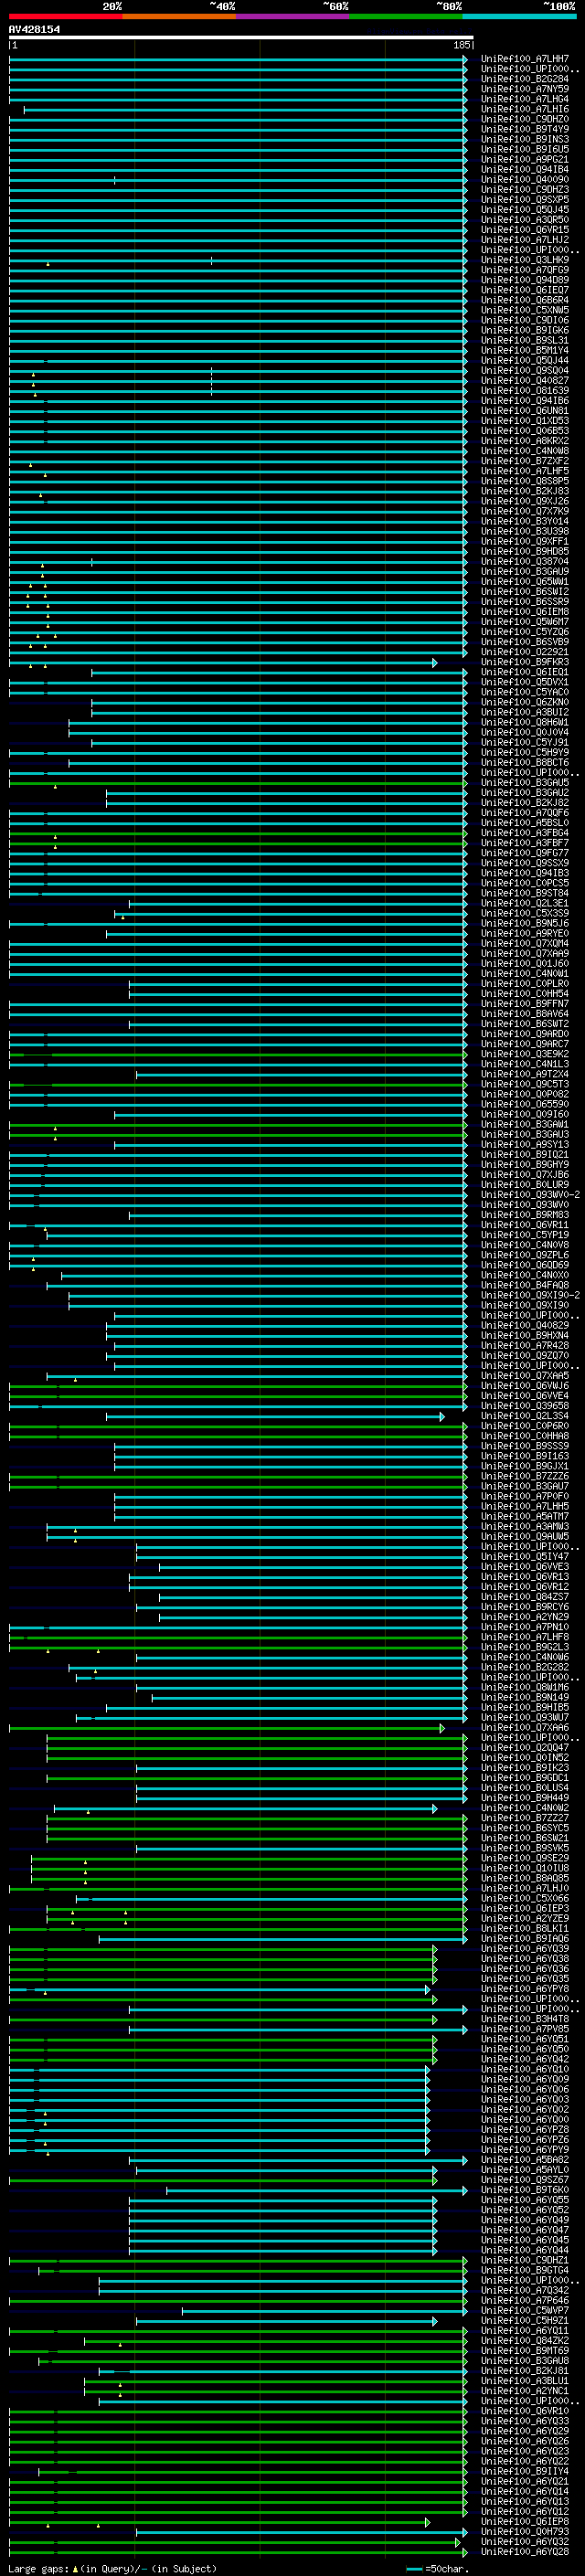Select the UniRef100_Q6VR11 label
The height and width of the screenshot is (2576, 585).
point(525,1225)
